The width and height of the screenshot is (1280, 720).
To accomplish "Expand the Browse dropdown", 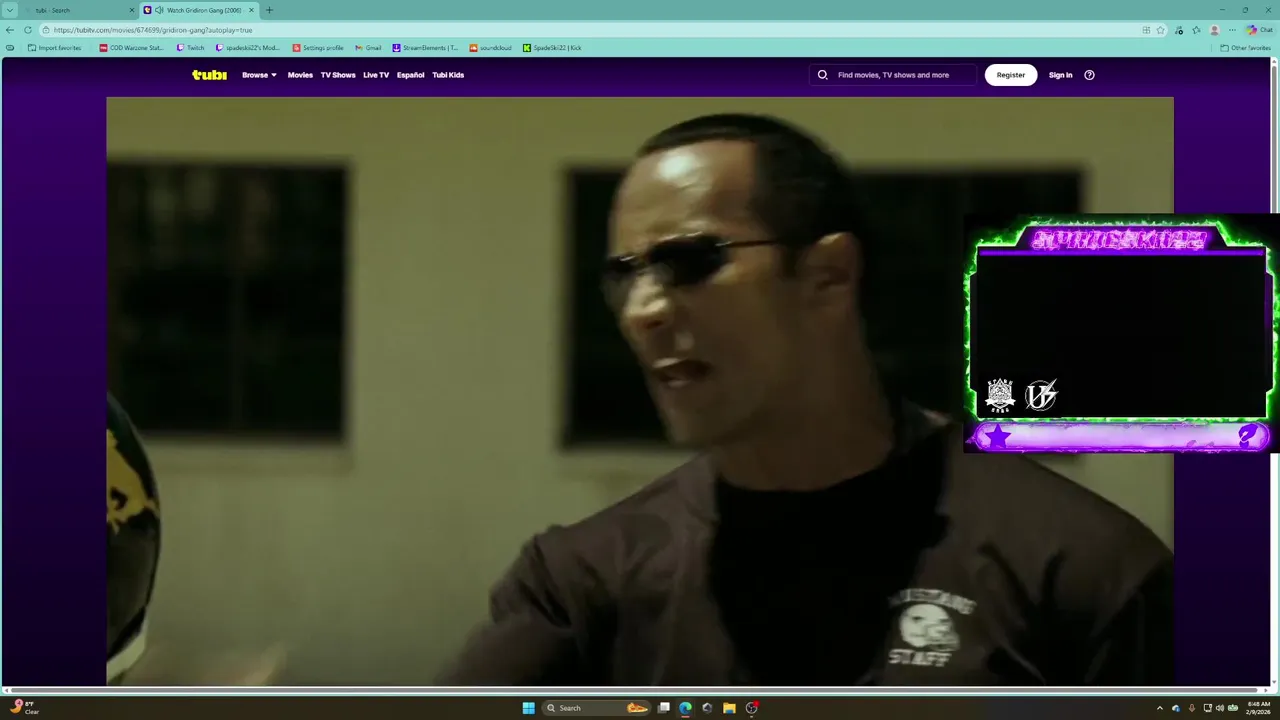I will (x=259, y=75).
